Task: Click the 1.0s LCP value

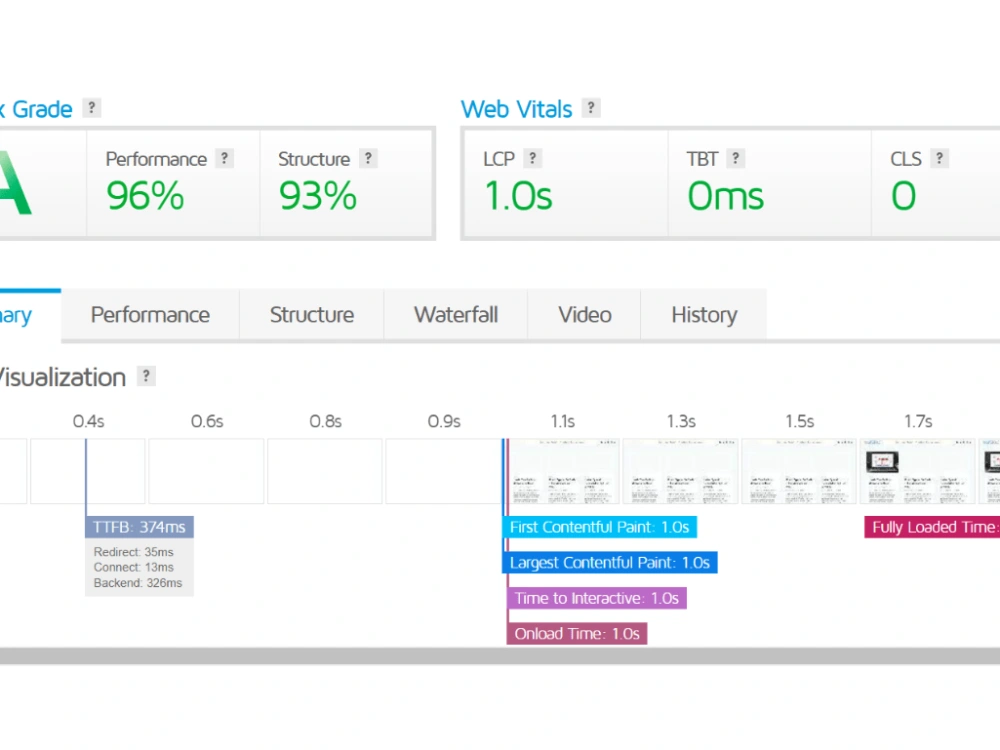Action: tap(518, 196)
